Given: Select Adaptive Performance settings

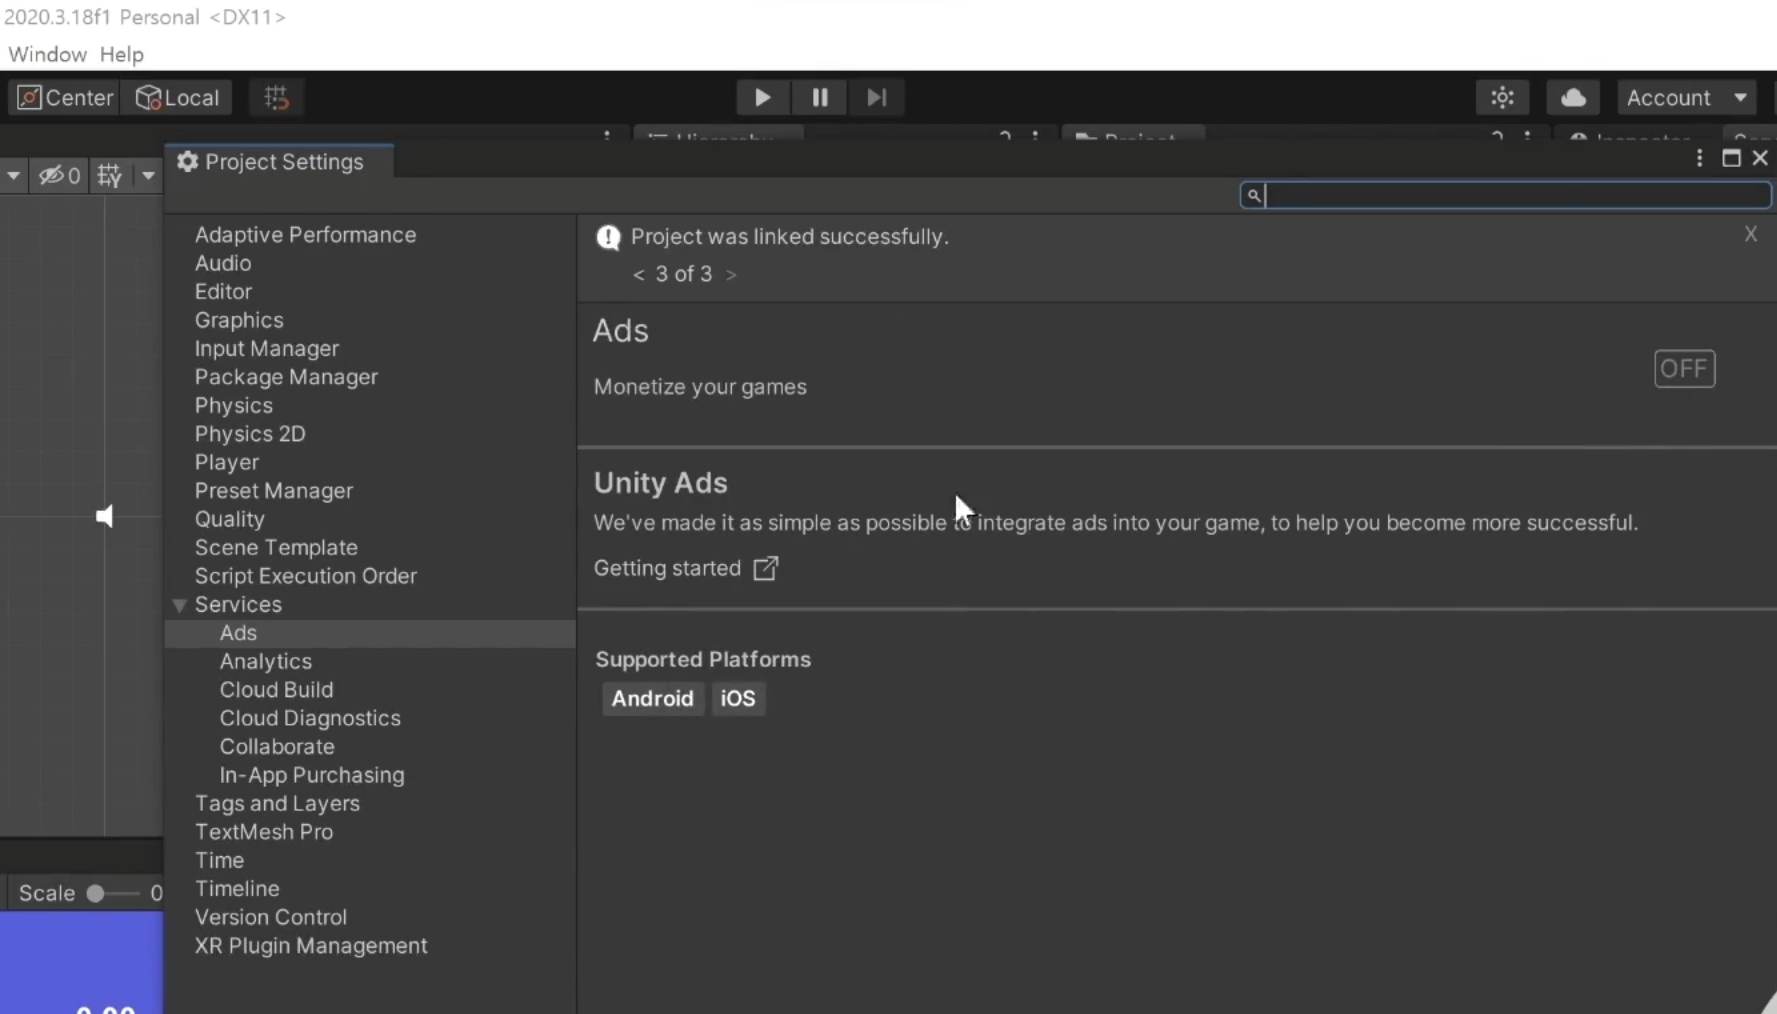Looking at the screenshot, I should point(305,234).
